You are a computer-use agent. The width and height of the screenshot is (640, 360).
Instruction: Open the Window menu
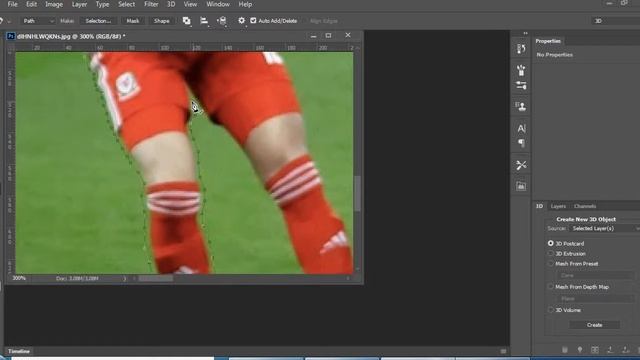[x=218, y=4]
